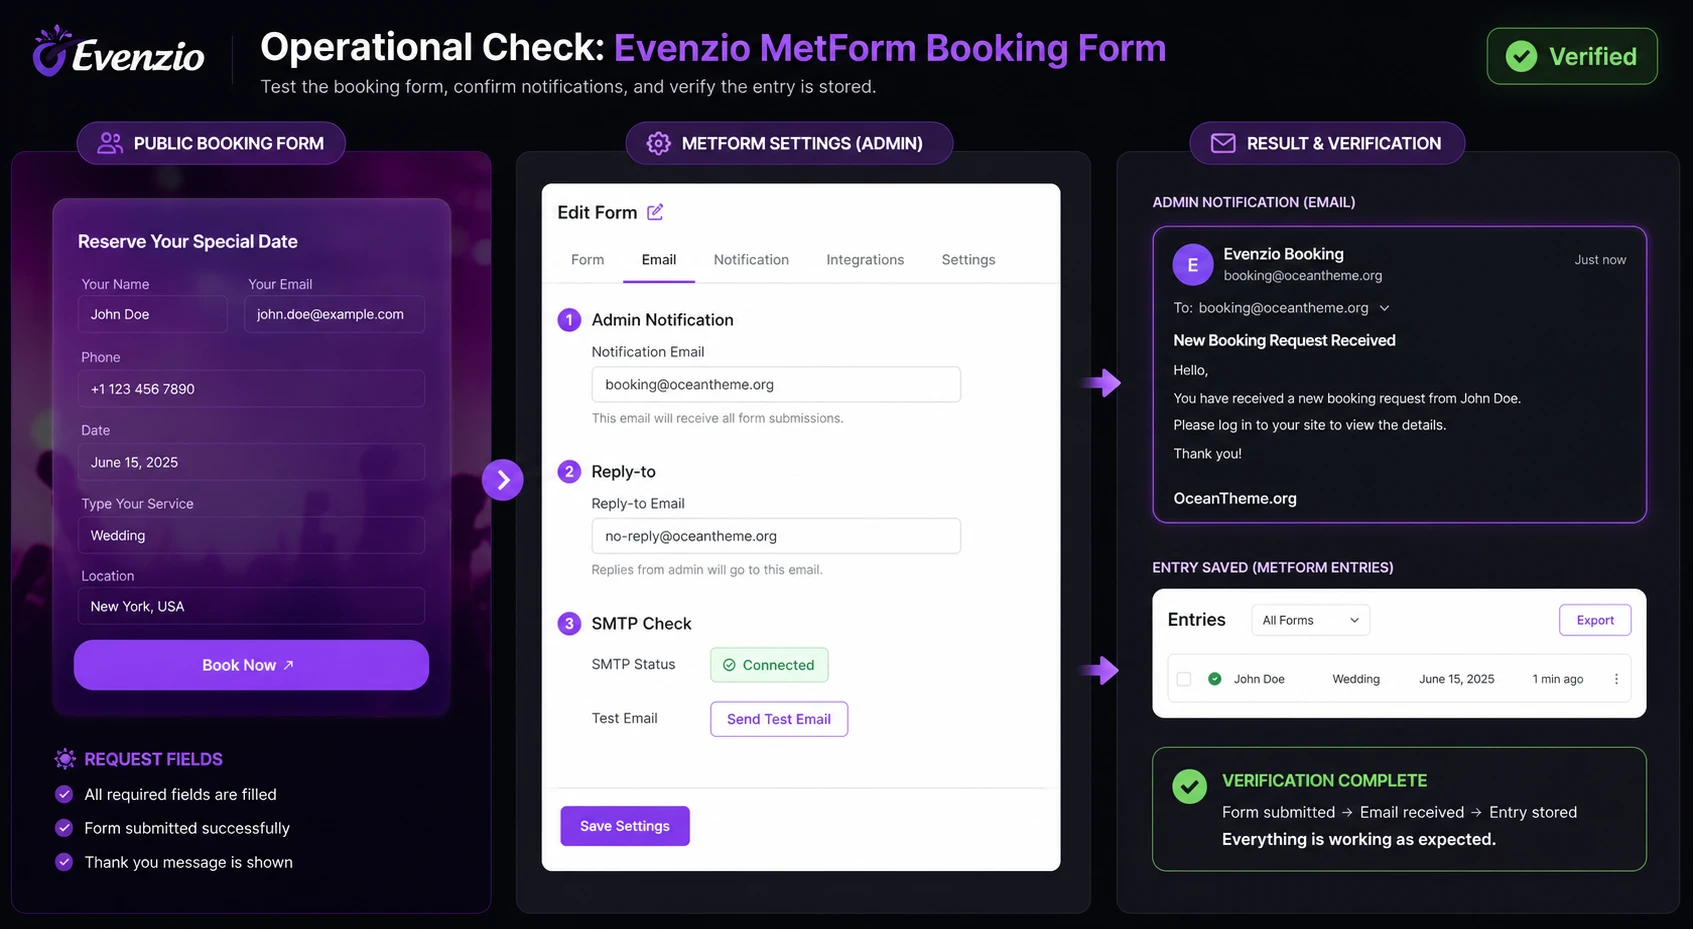Open the All Forms dropdown
This screenshot has width=1693, height=929.
tap(1310, 620)
